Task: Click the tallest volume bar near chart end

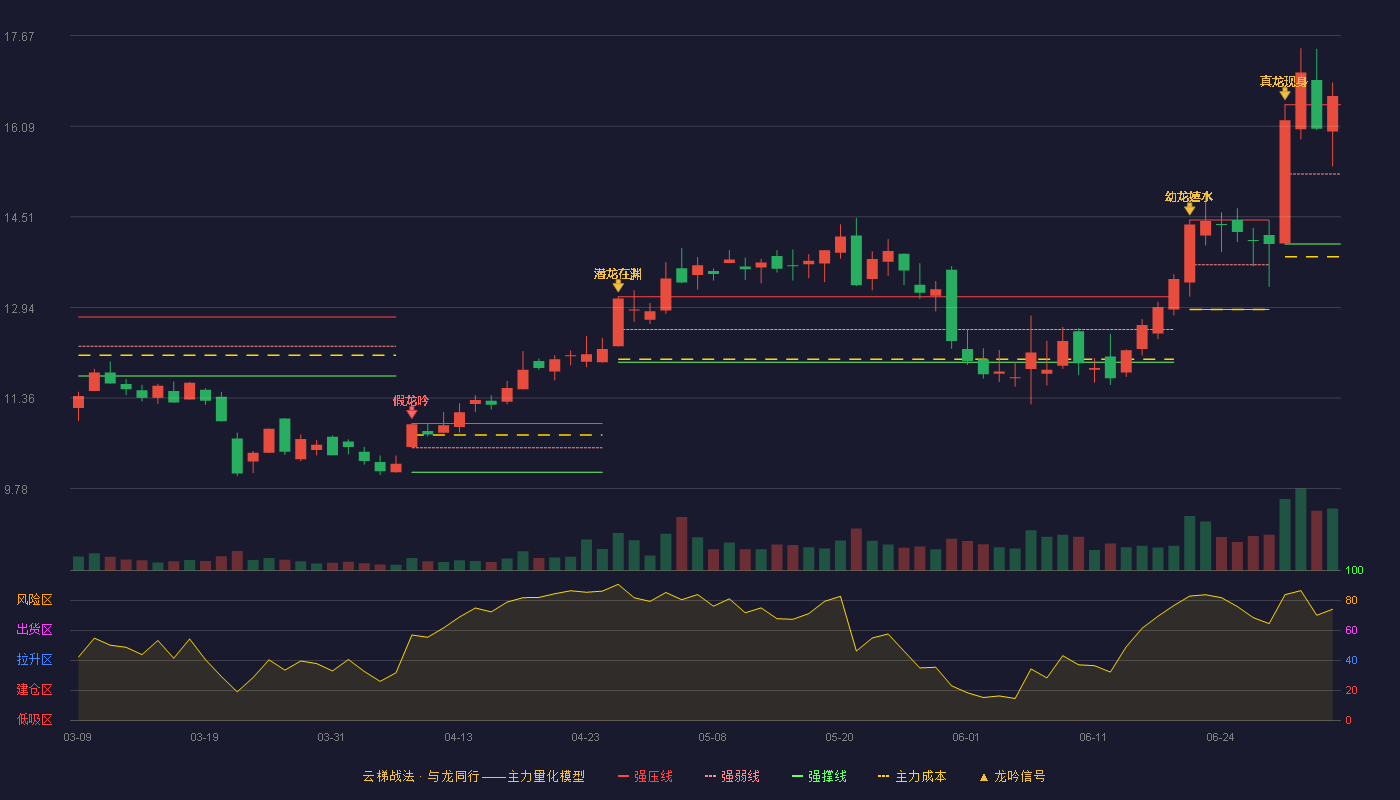Action: (1300, 529)
